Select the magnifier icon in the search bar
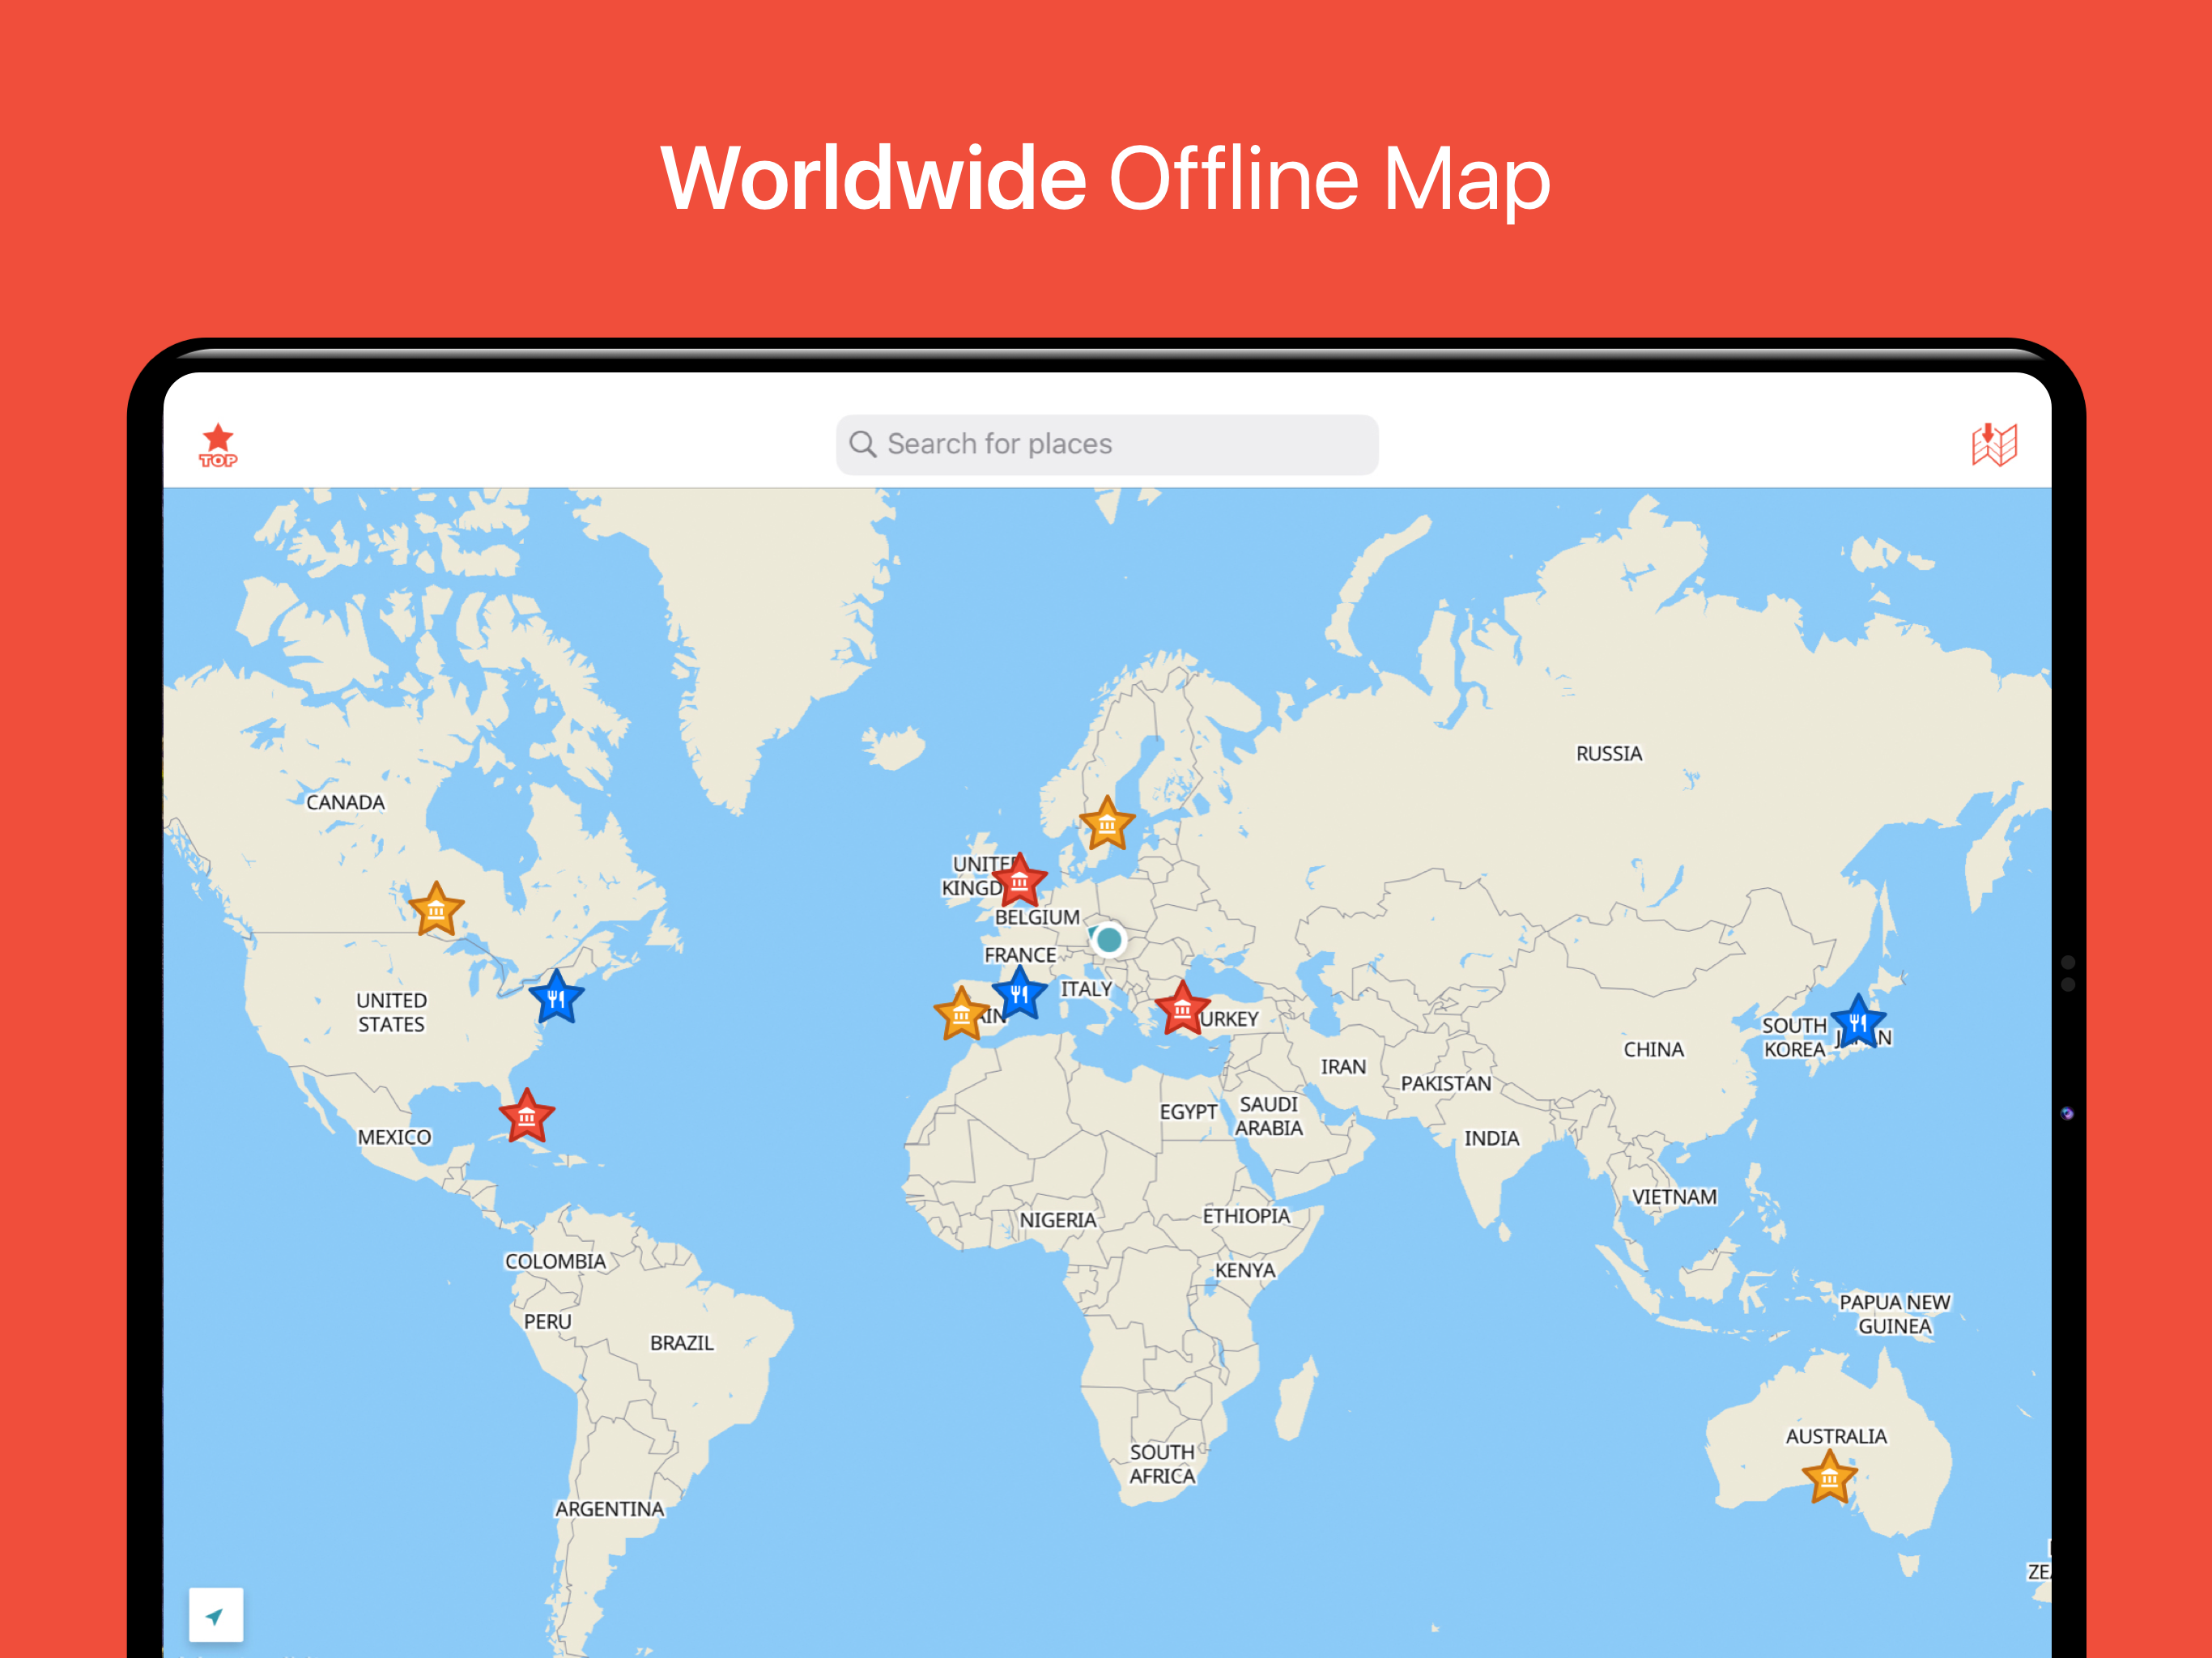 click(862, 443)
